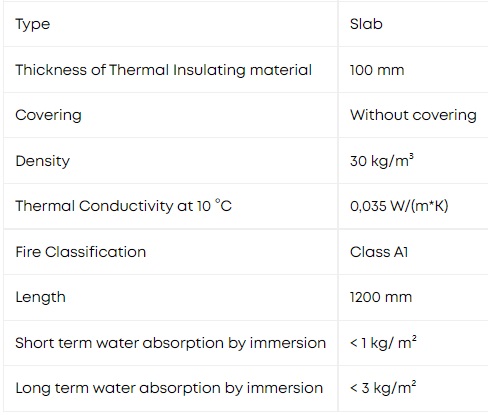This screenshot has height=415, width=488.
Task: Click the word immersion in short term row
Action: tap(288, 343)
